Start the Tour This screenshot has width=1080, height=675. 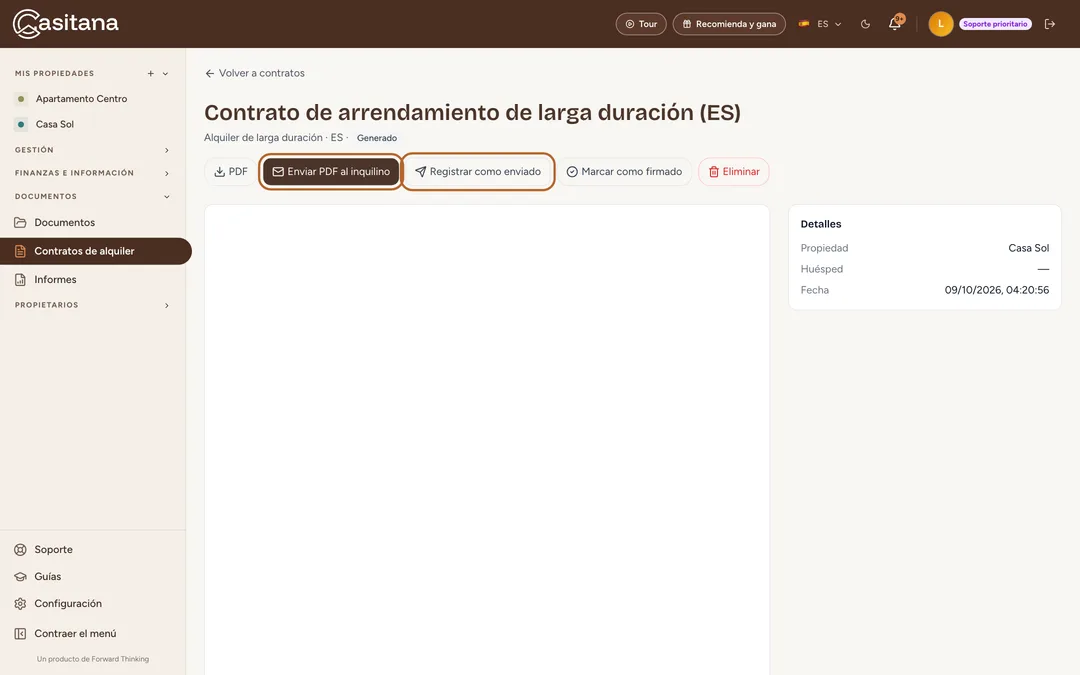[x=641, y=24]
